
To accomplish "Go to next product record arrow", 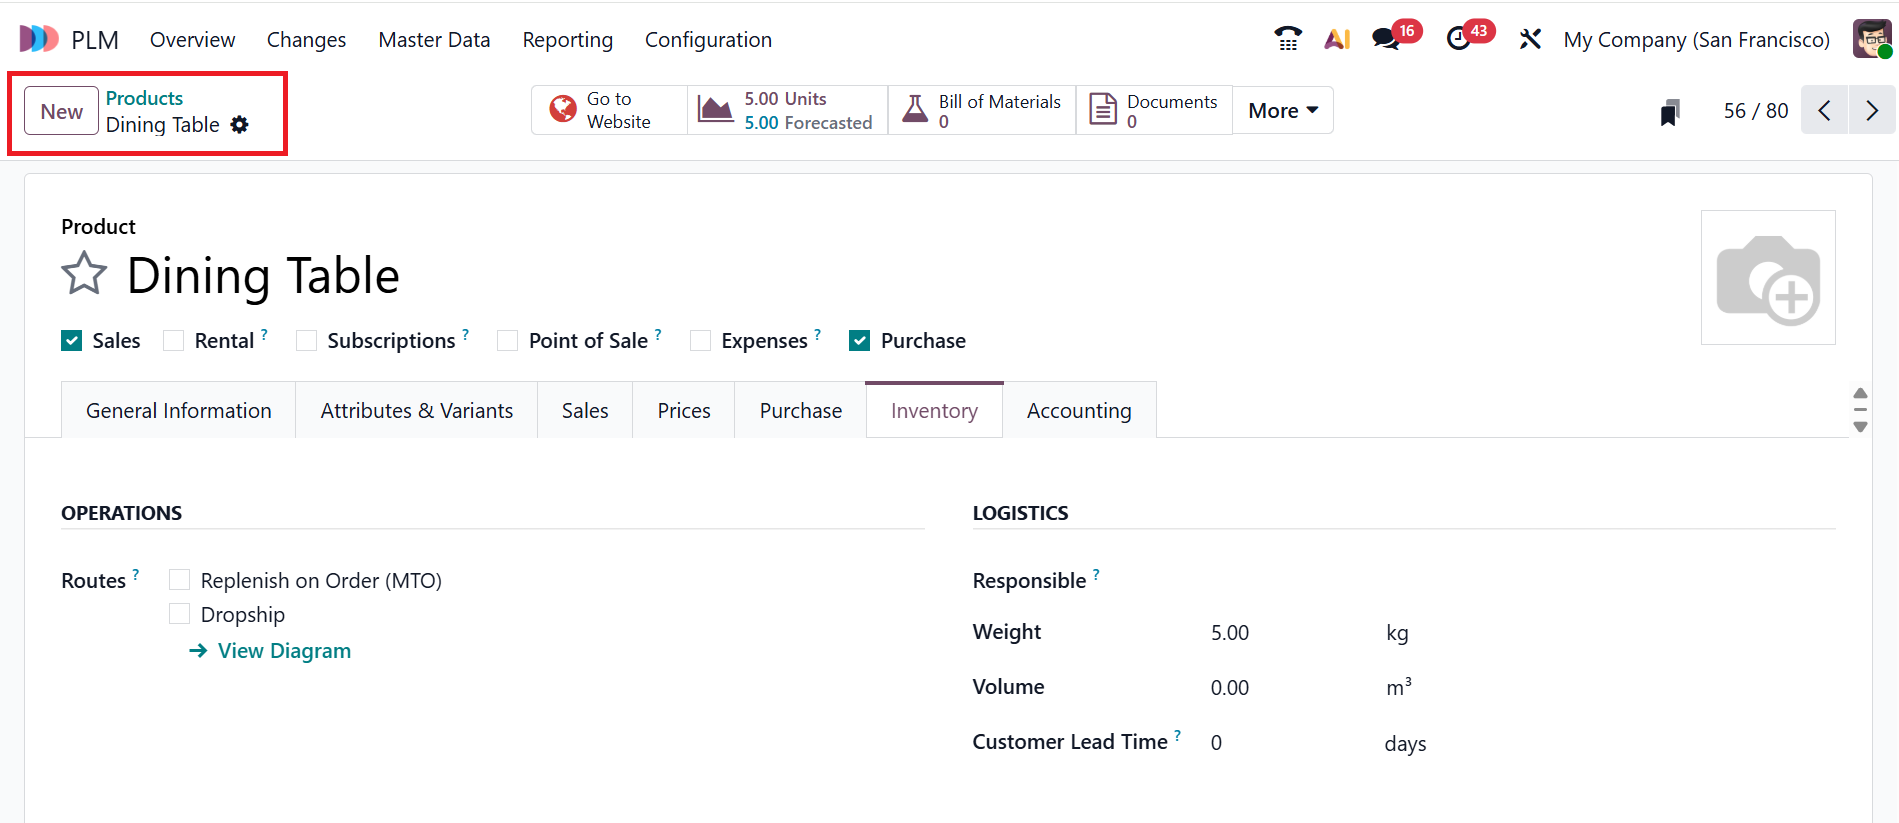I will [x=1871, y=110].
